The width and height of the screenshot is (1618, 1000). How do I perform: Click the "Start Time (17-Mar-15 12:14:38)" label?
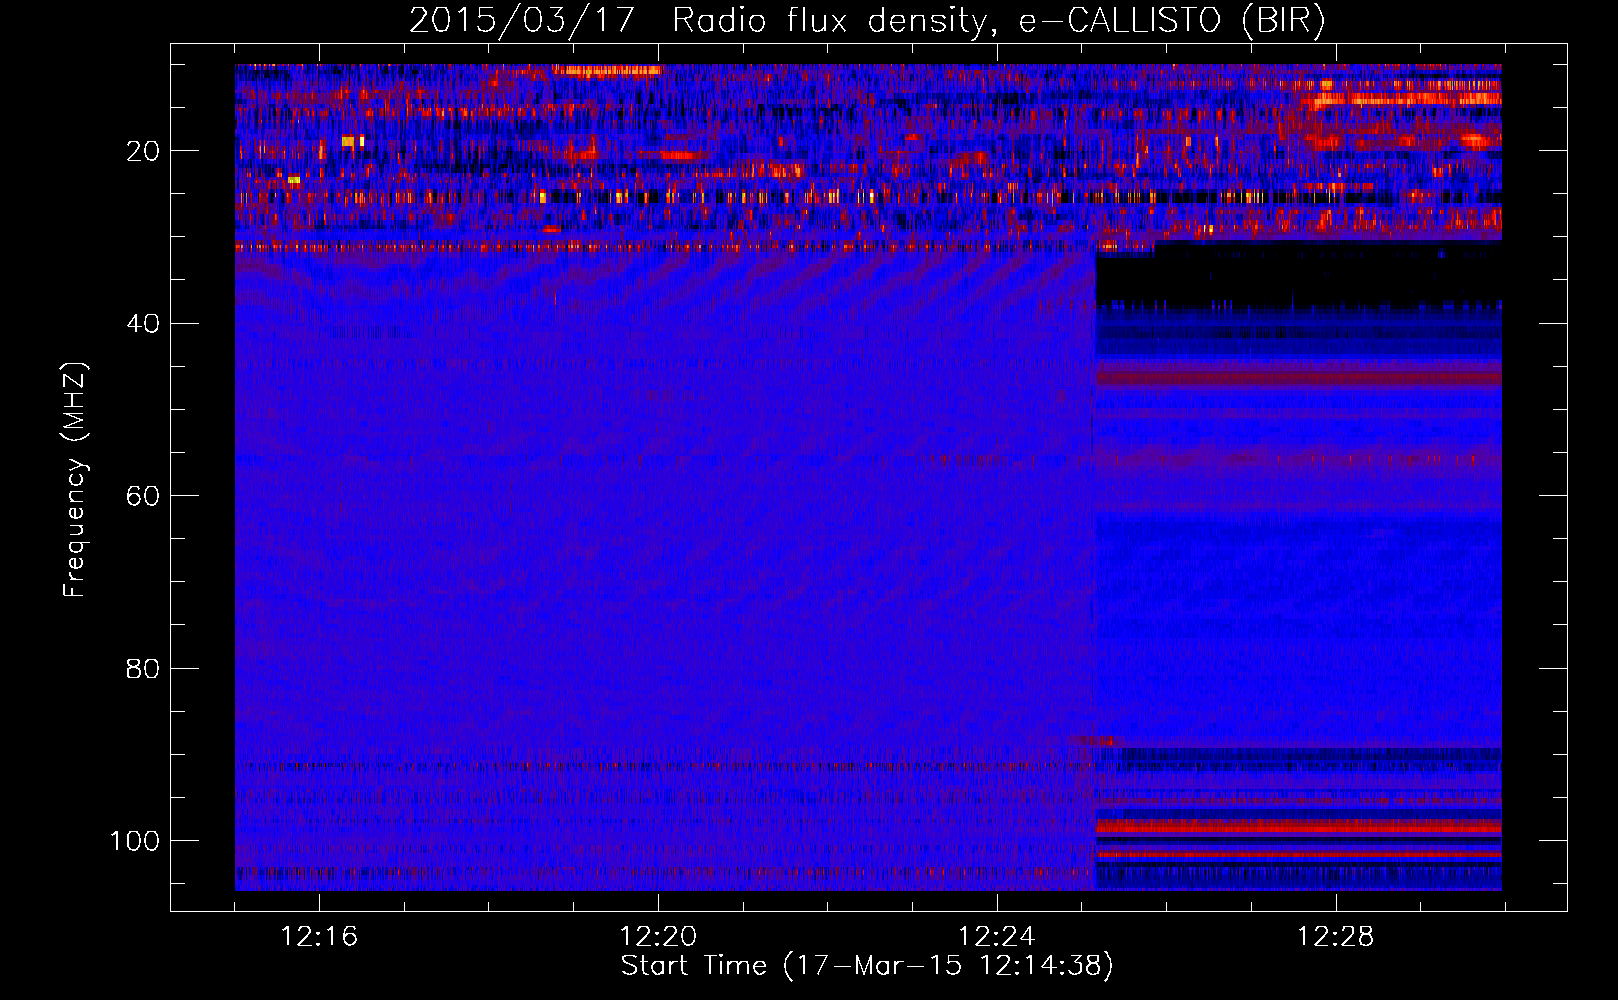pyautogui.click(x=867, y=966)
